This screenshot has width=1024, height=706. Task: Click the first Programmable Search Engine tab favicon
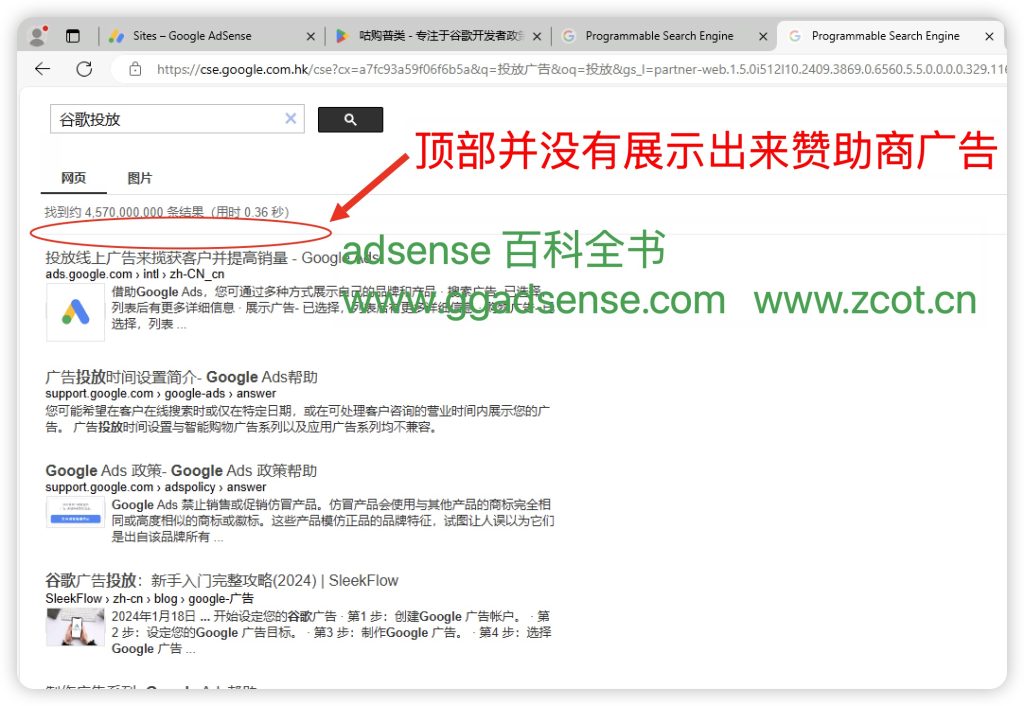coord(568,37)
